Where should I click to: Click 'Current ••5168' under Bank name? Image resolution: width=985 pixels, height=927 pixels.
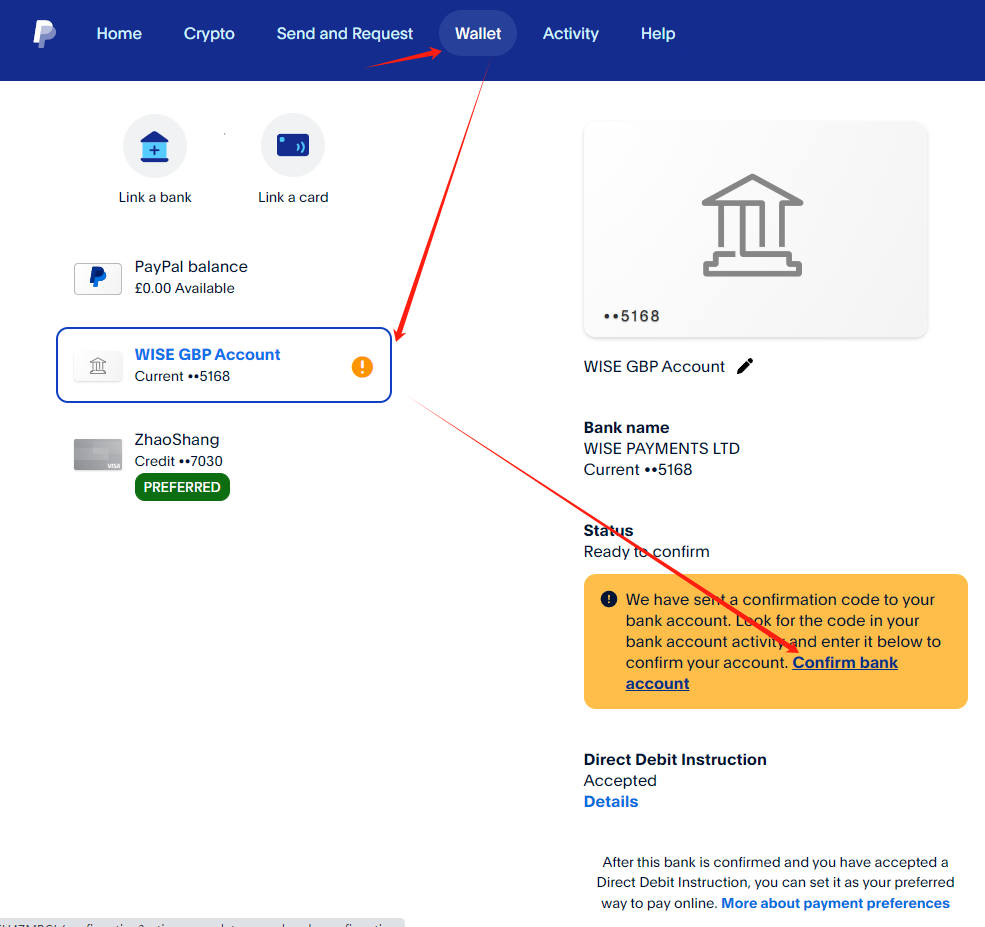(638, 470)
